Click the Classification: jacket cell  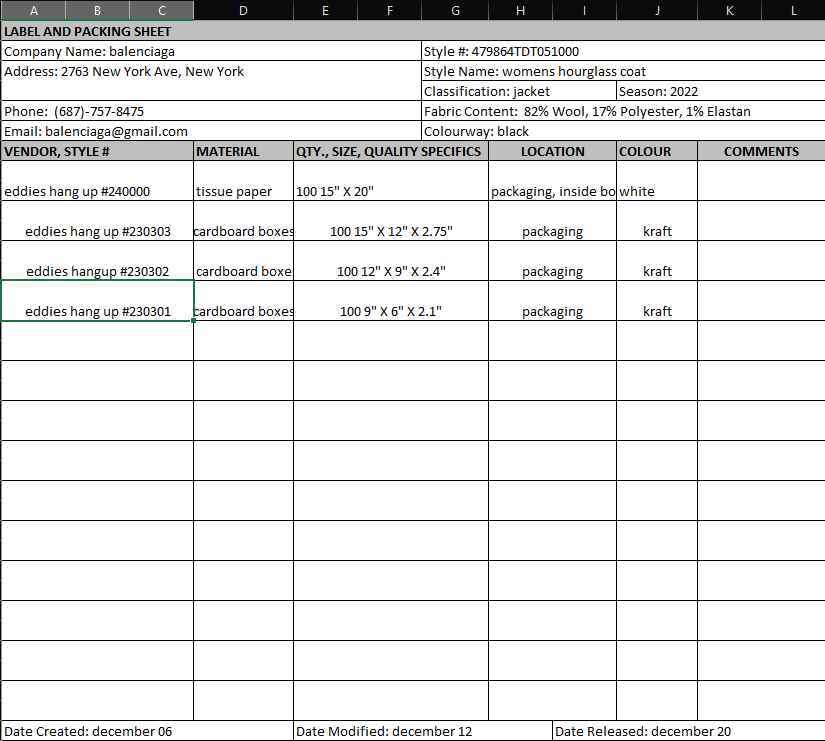(519, 91)
